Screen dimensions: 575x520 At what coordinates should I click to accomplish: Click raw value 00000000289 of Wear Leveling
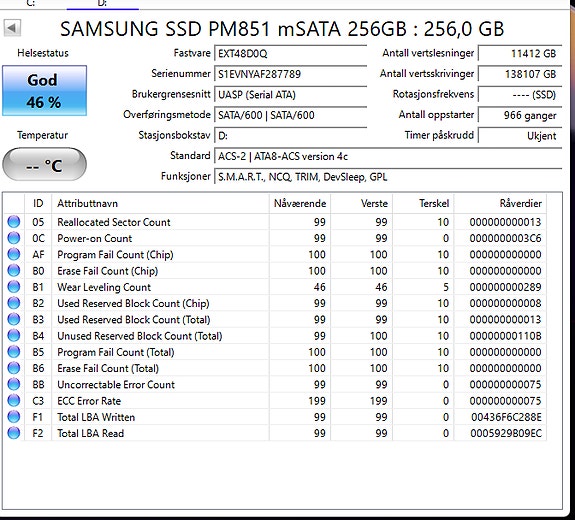(505, 287)
